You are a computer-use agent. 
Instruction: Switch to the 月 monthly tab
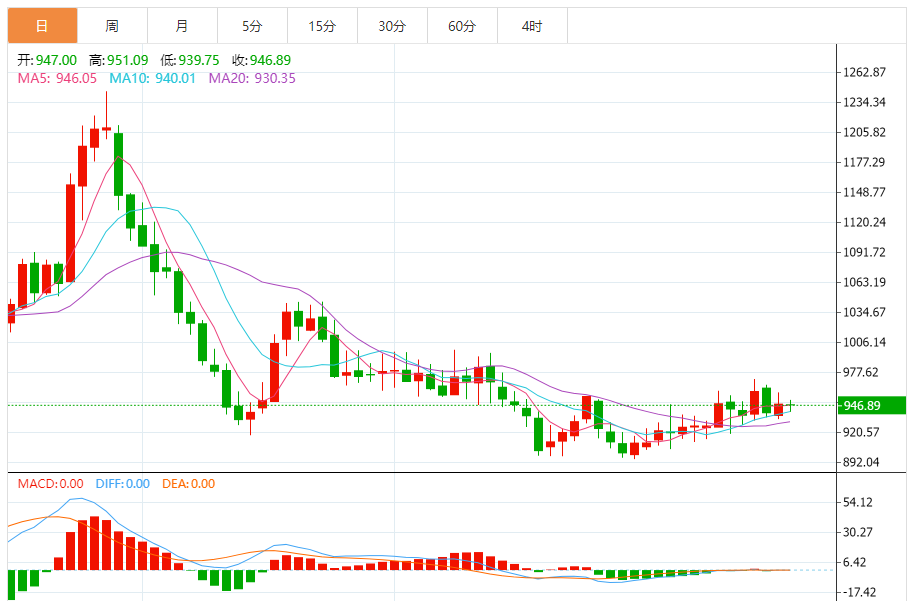click(182, 26)
